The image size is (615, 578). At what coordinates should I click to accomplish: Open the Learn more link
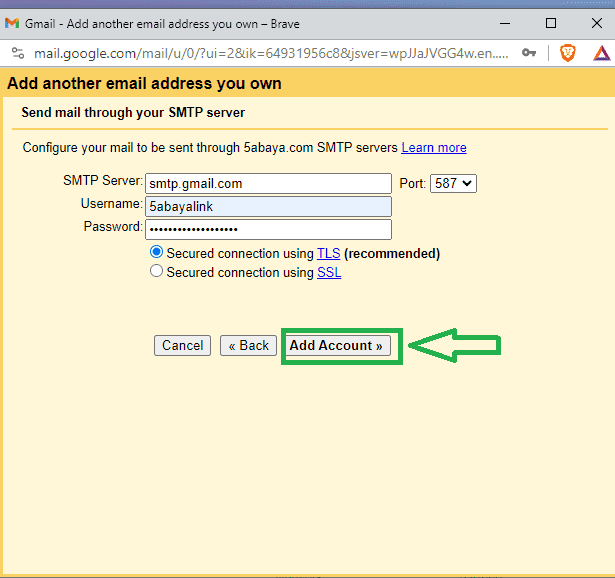tap(434, 148)
